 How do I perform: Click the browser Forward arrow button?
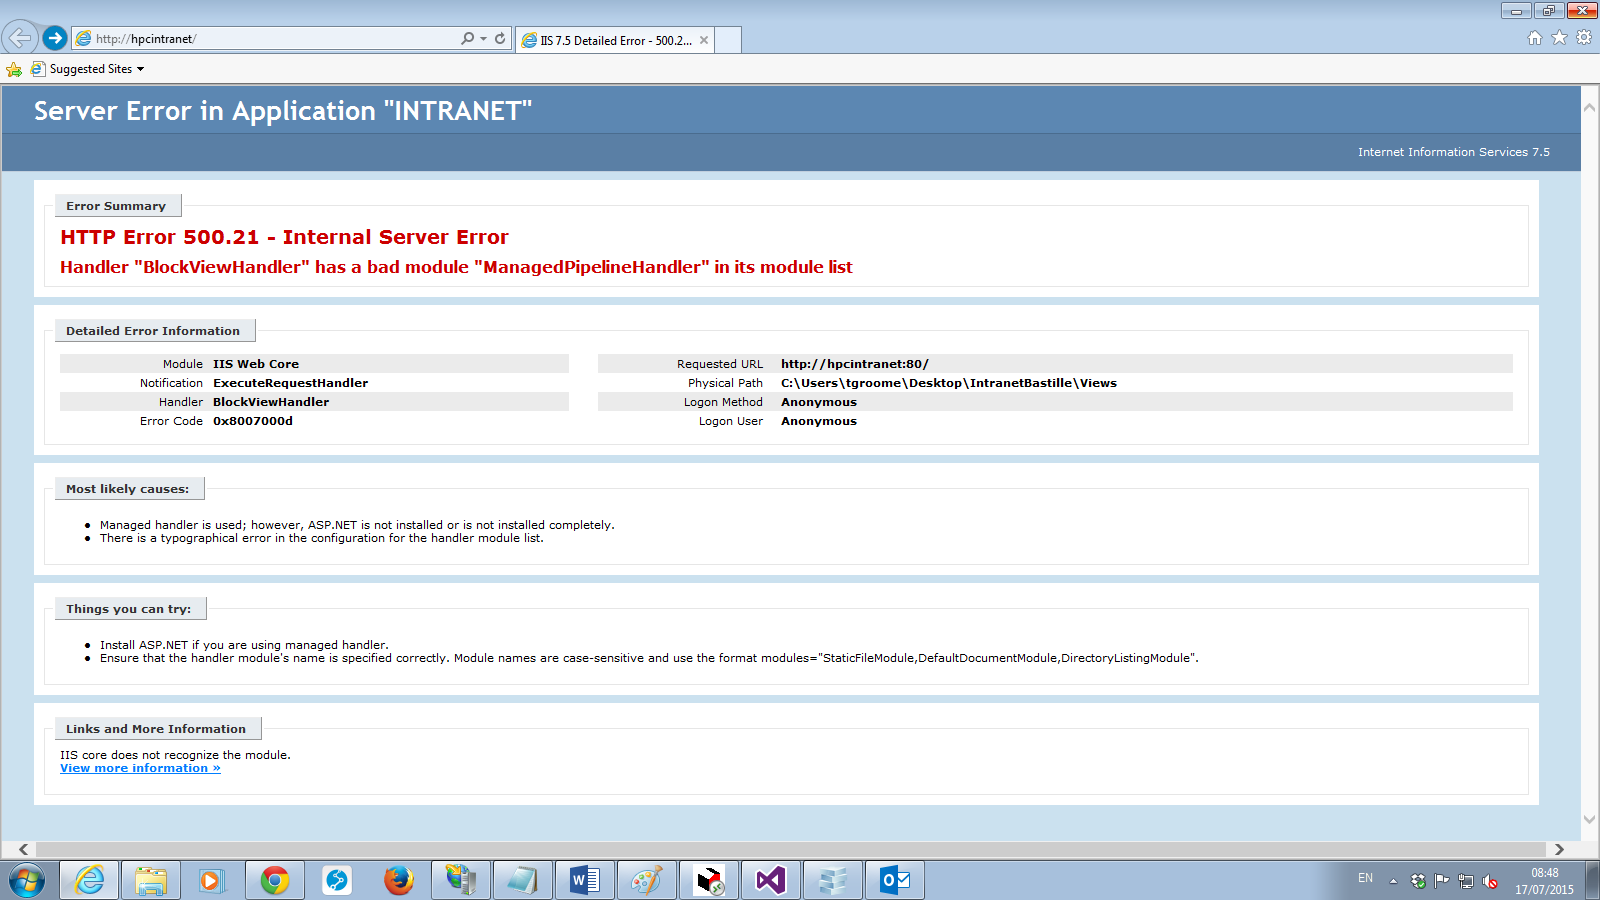point(55,38)
